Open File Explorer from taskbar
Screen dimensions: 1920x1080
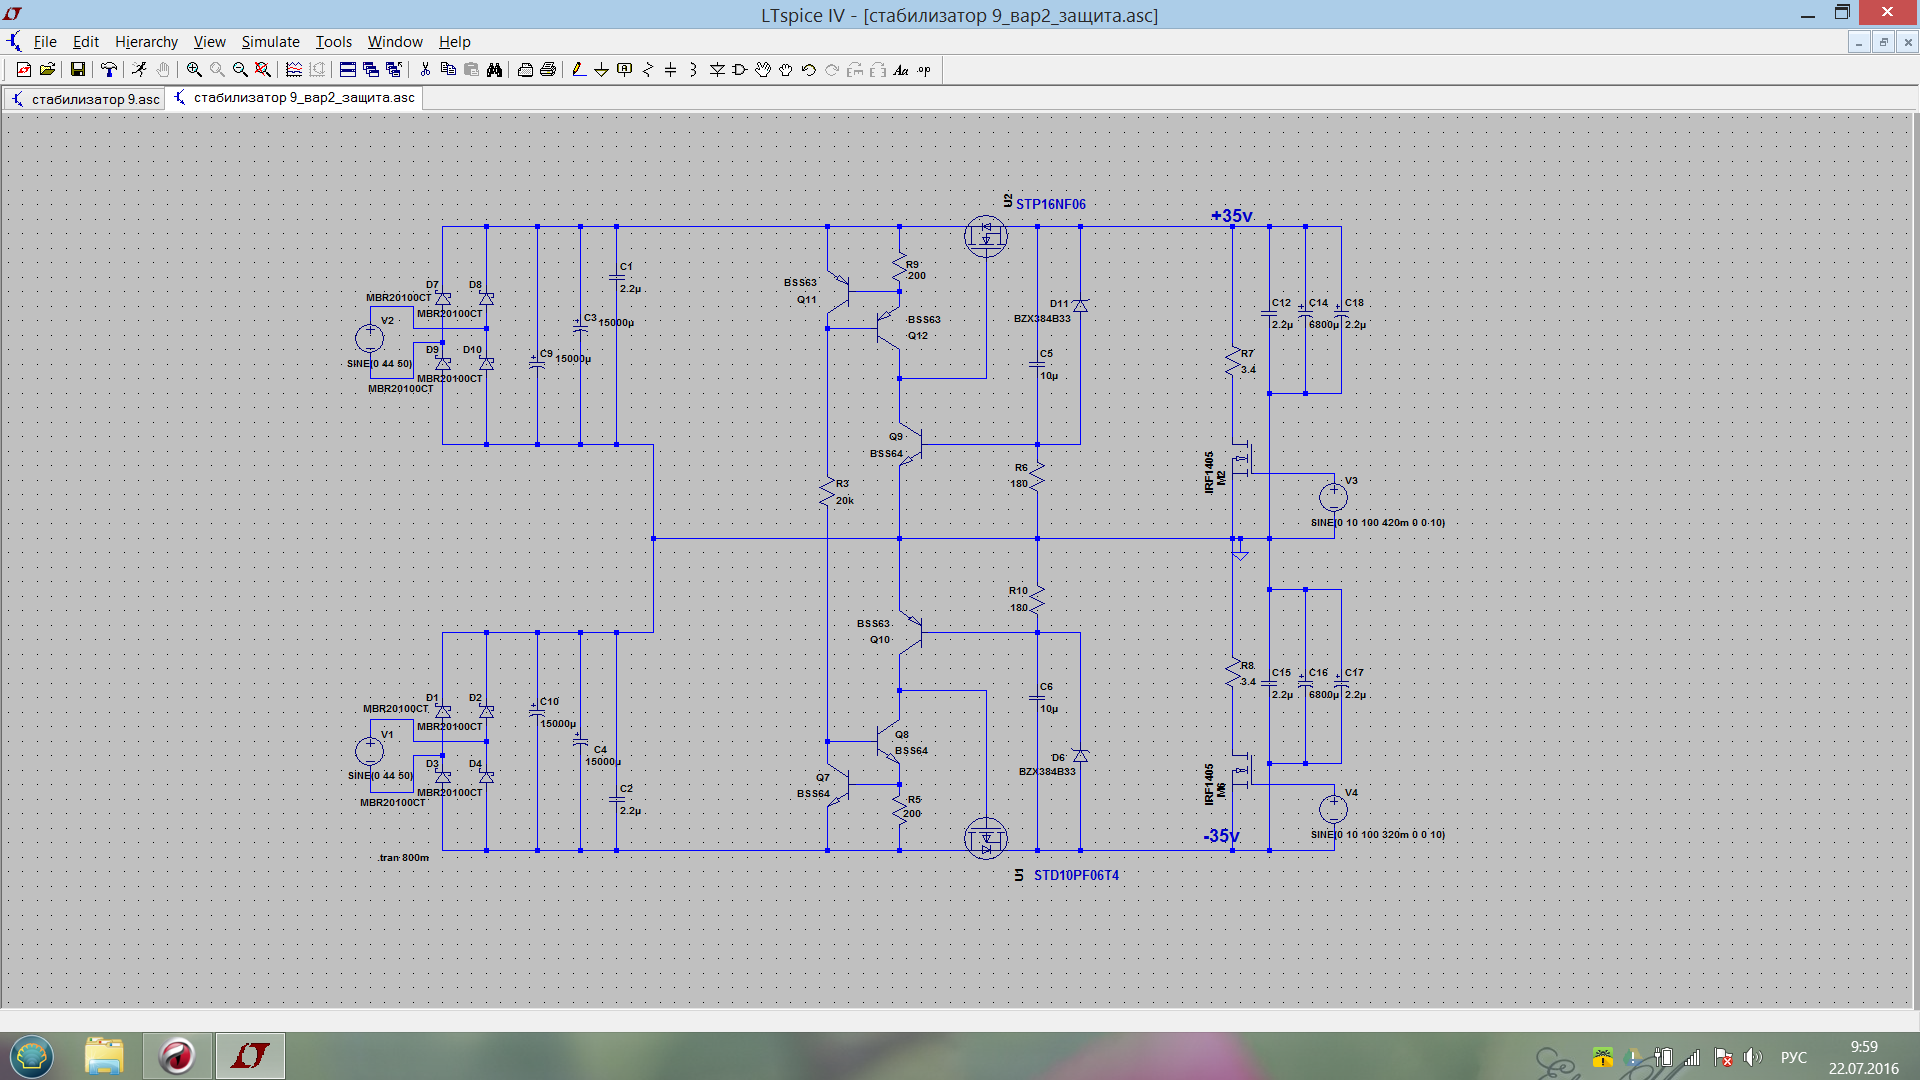coord(104,1056)
